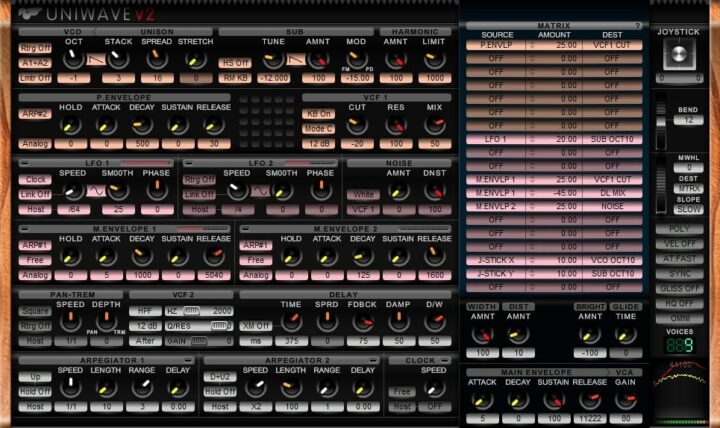Toggle the HQ OFF quality switch
This screenshot has width=720, height=428.
(680, 303)
